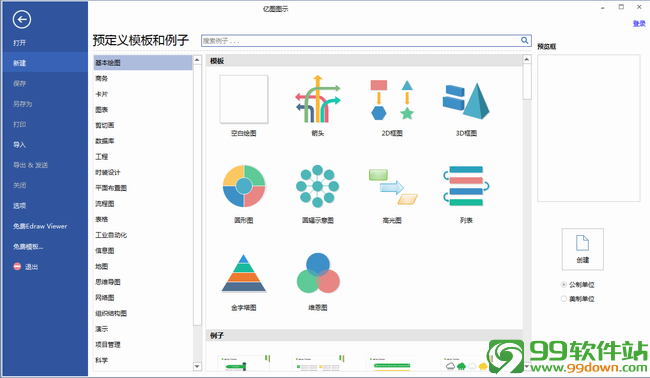Select the 圆辐示意图 circle-spoke template

[x=318, y=186]
